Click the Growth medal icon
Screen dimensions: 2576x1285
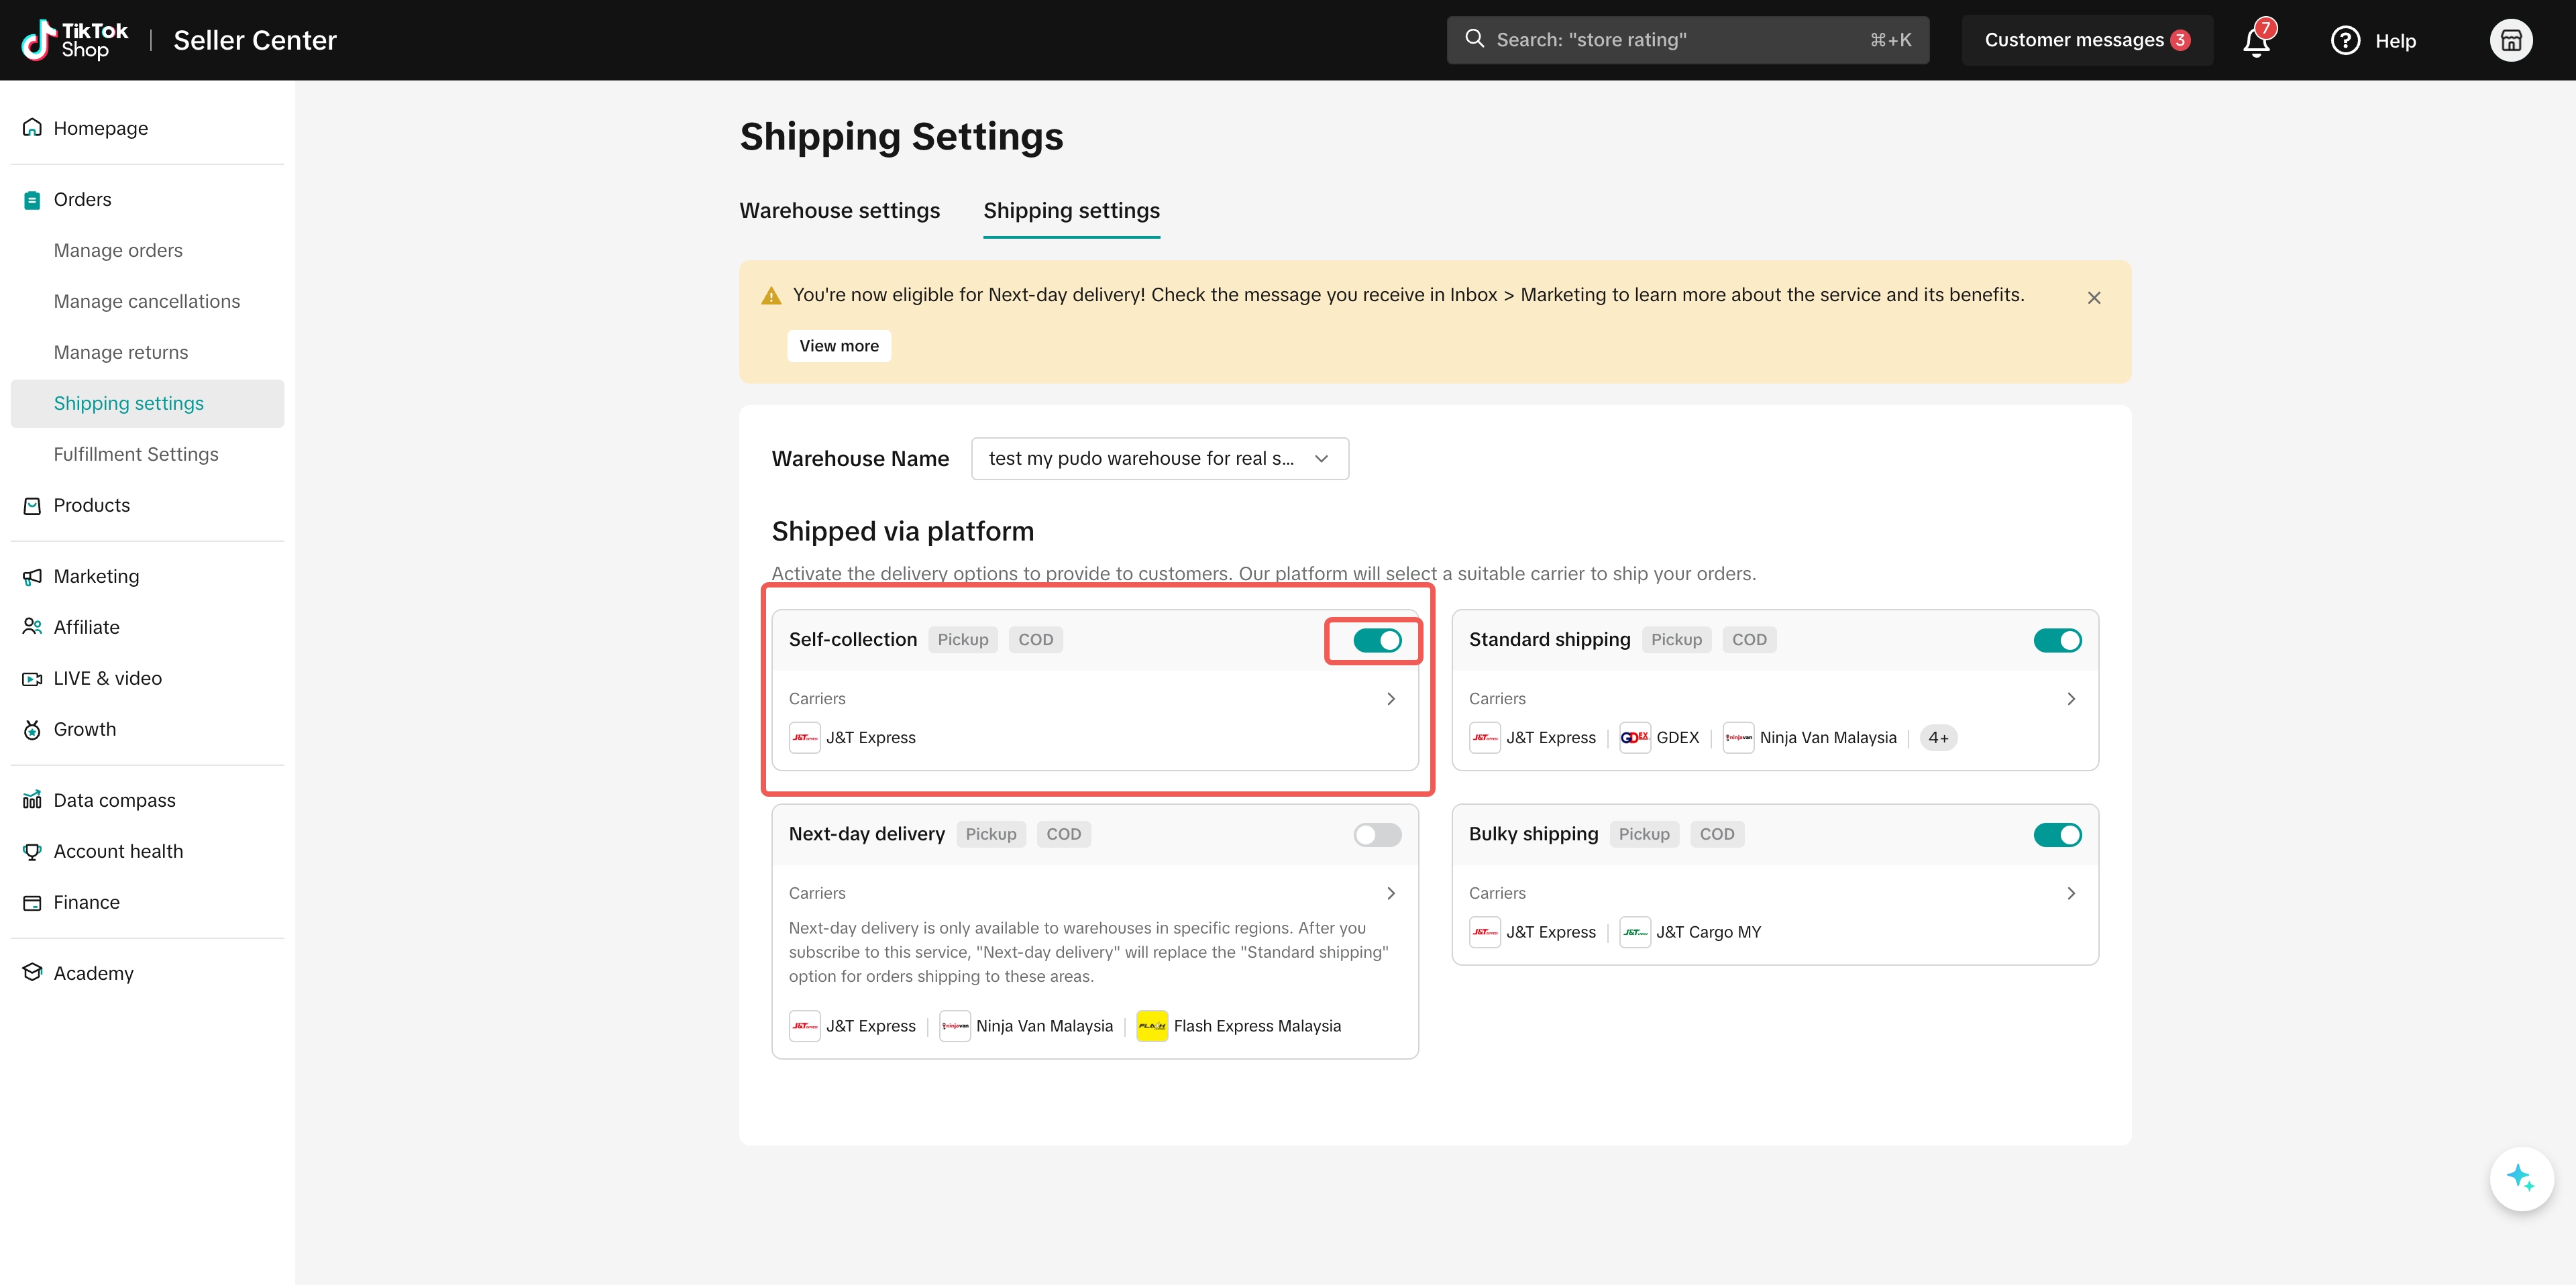pyautogui.click(x=32, y=729)
